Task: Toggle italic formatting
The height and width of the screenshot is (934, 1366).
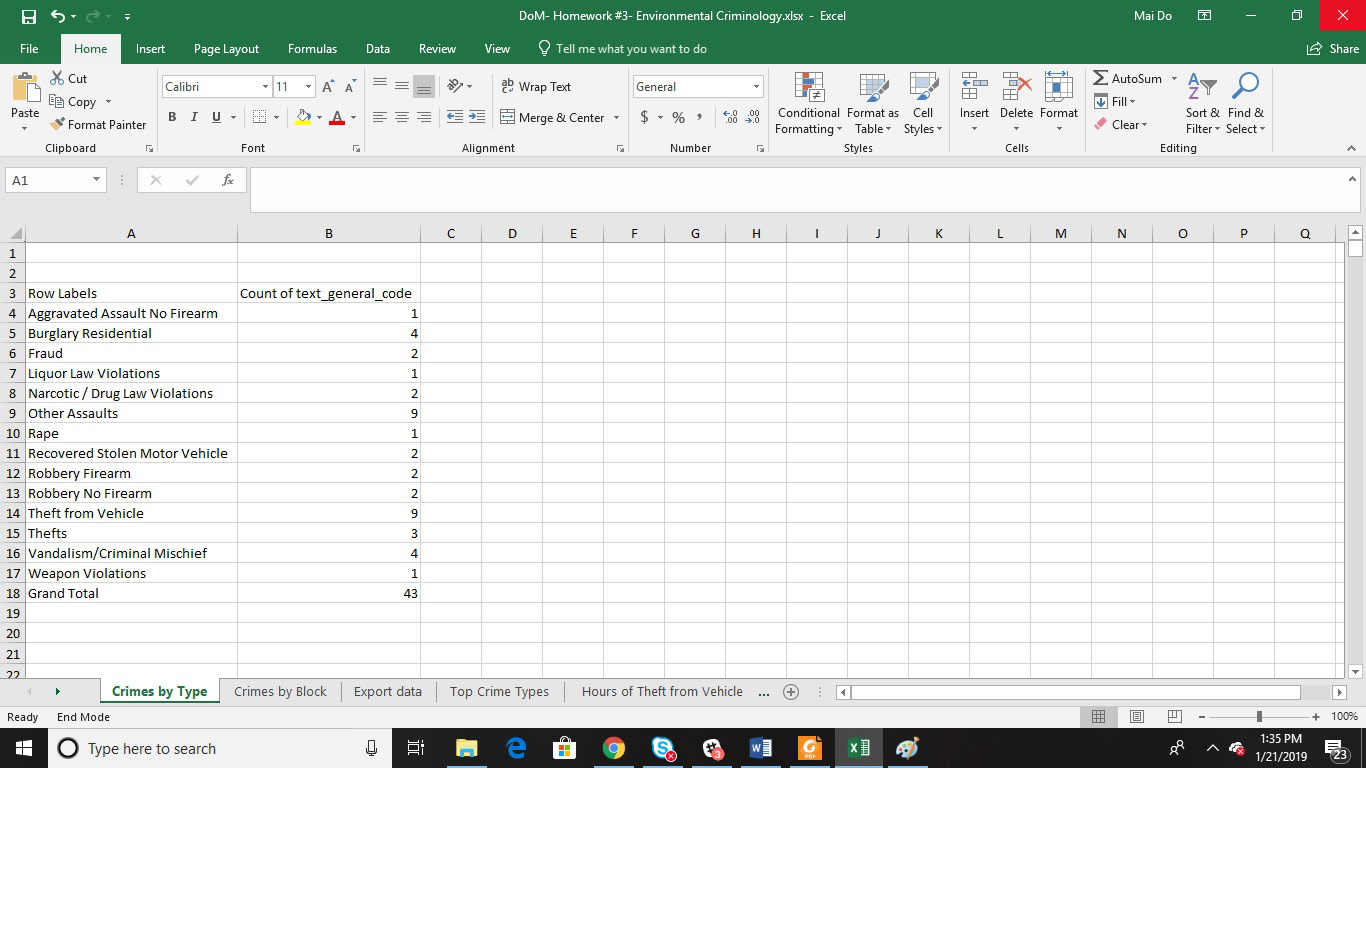Action: (x=194, y=117)
